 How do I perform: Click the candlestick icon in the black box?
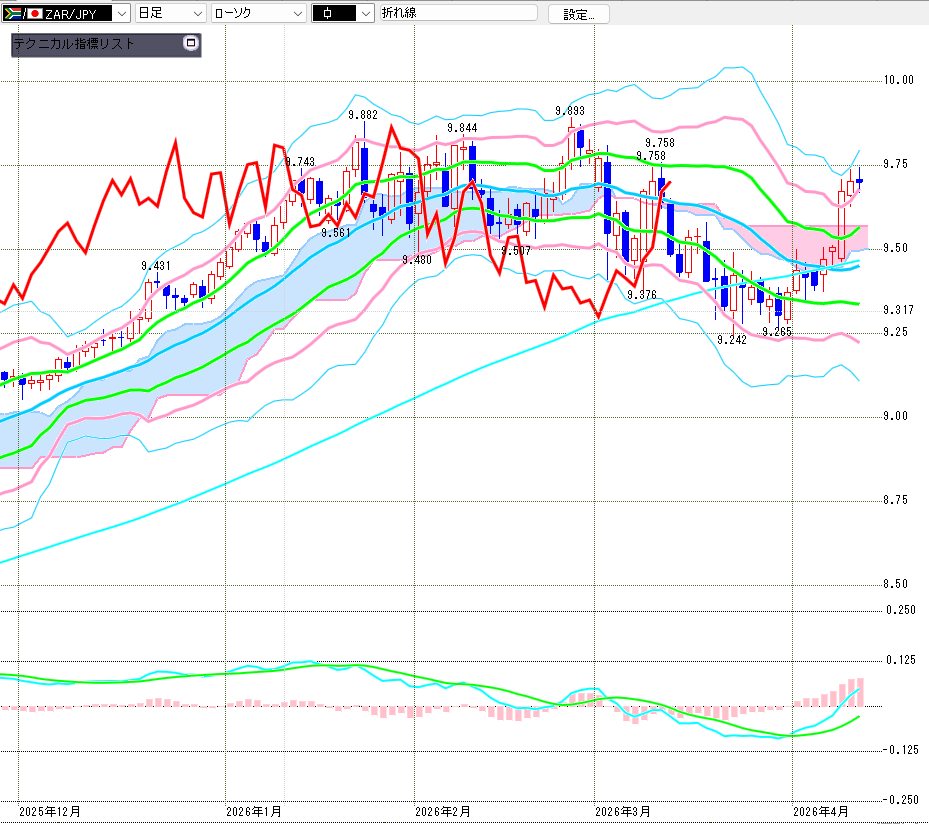331,13
